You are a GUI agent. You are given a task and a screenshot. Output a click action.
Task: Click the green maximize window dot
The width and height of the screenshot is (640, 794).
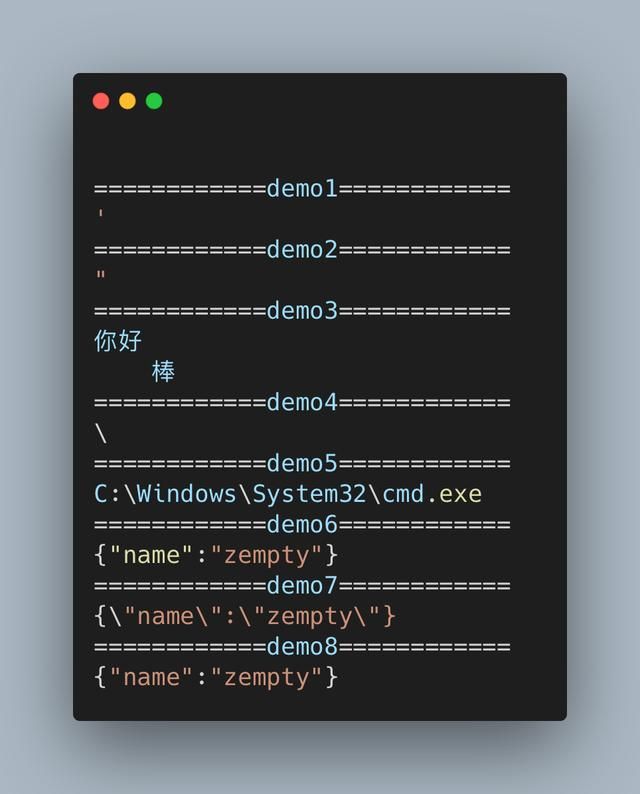pos(154,101)
